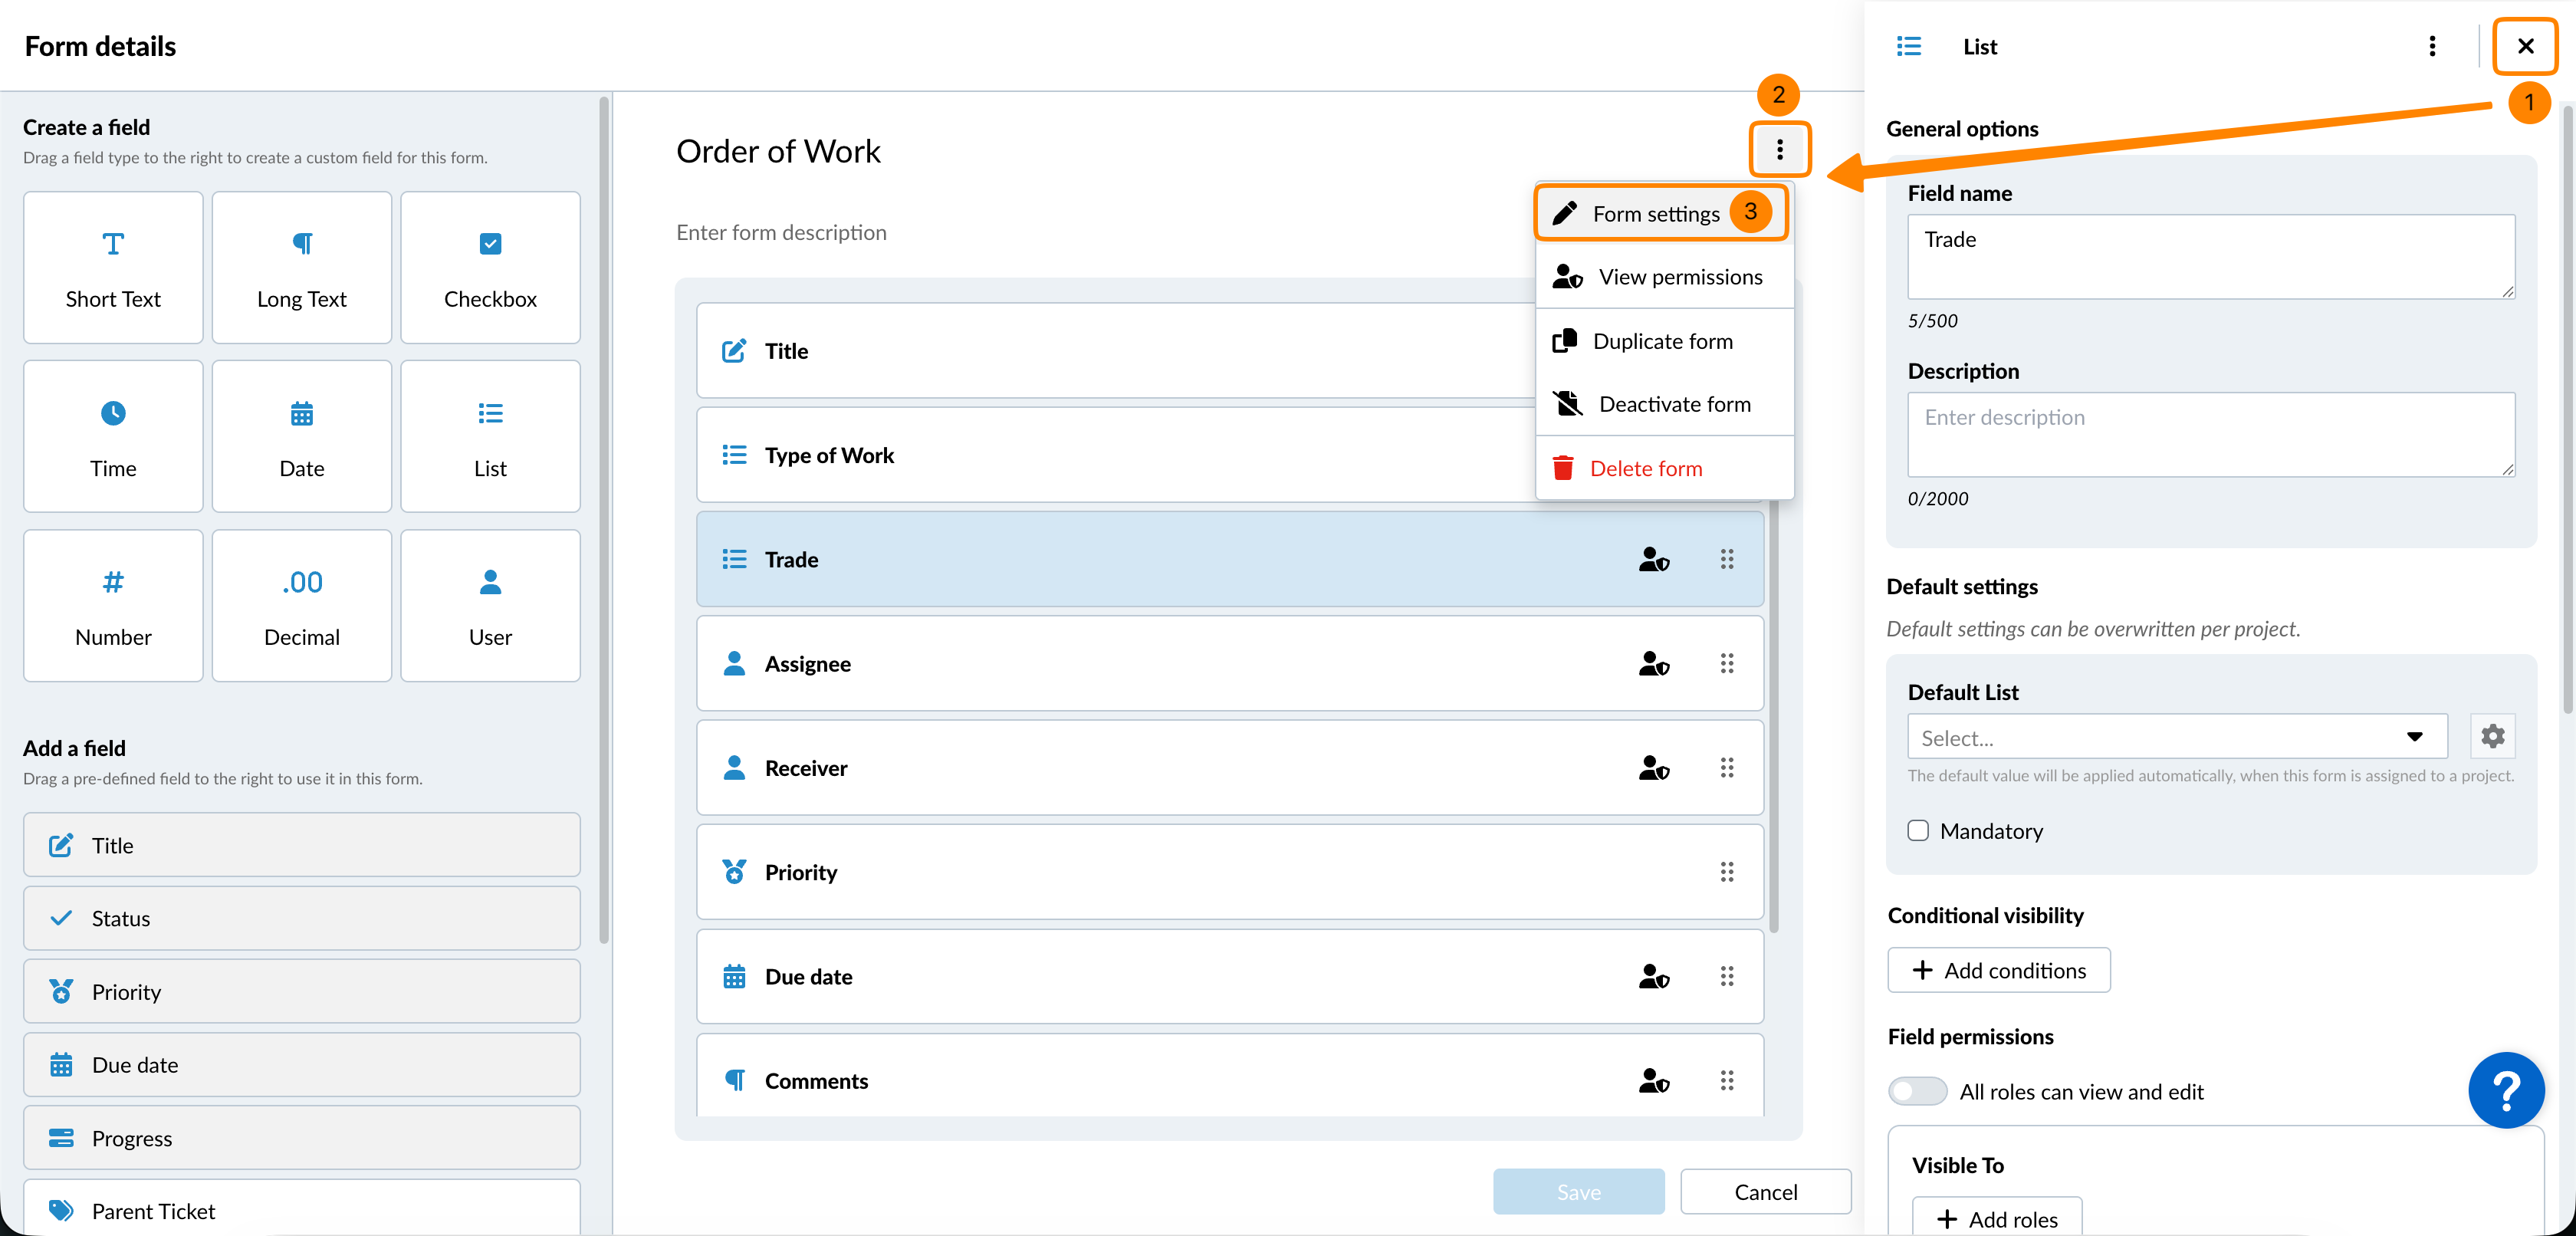Select the Checkbox field type tile
Image resolution: width=2576 pixels, height=1236 pixels.
click(490, 268)
